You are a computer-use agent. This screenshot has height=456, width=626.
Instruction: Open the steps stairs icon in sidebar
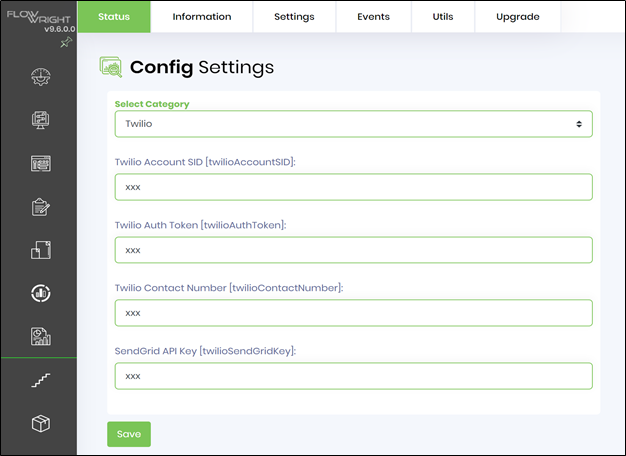coord(41,380)
